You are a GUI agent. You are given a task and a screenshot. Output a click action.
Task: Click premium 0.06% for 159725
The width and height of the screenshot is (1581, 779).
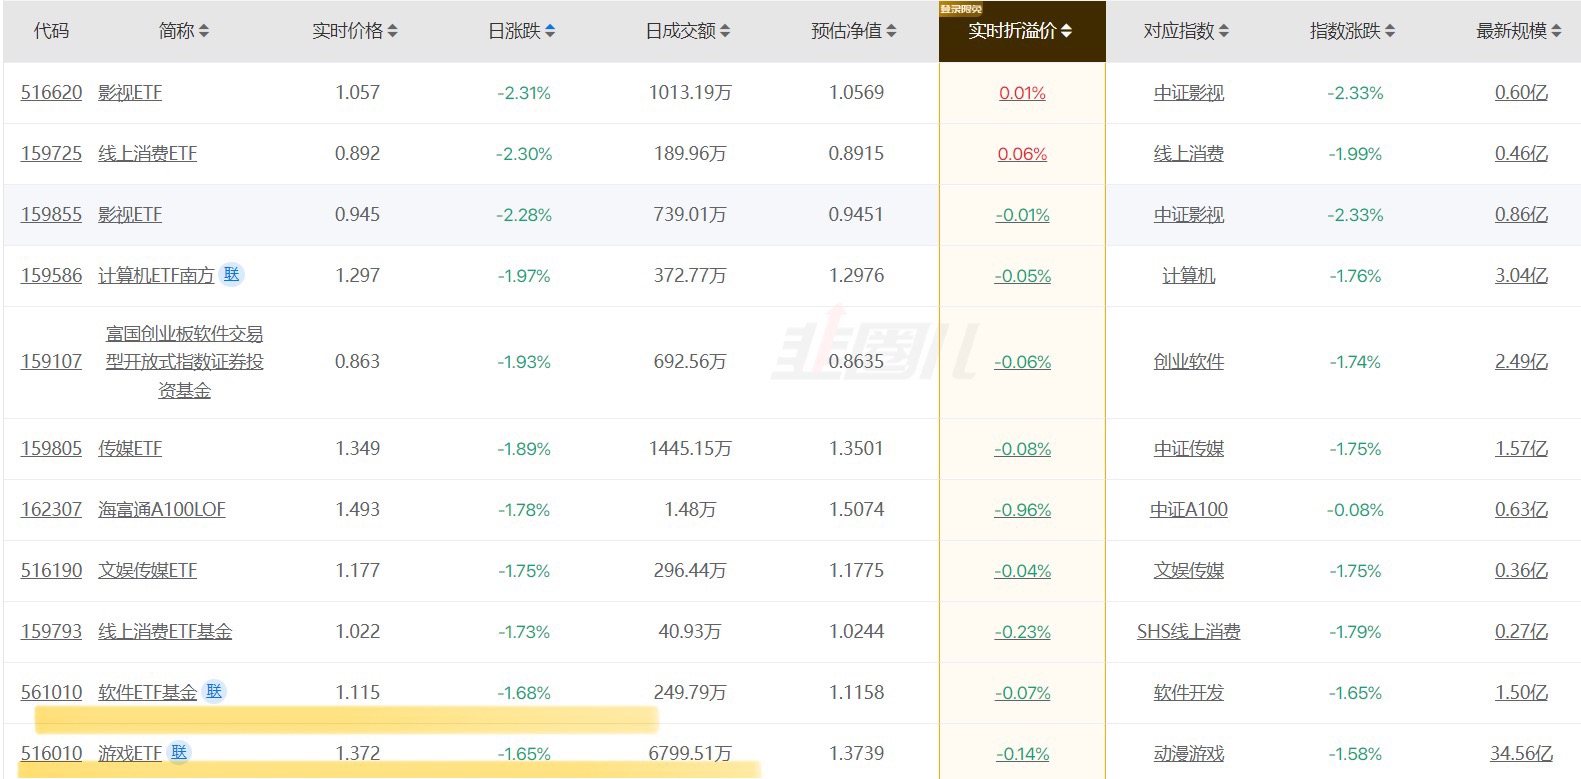1022,155
